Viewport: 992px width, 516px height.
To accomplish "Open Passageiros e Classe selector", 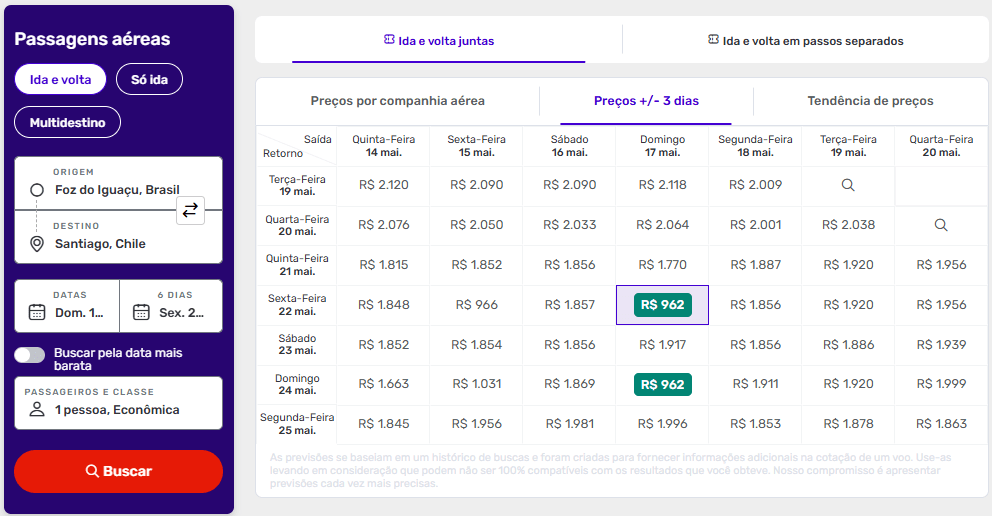I will point(118,402).
